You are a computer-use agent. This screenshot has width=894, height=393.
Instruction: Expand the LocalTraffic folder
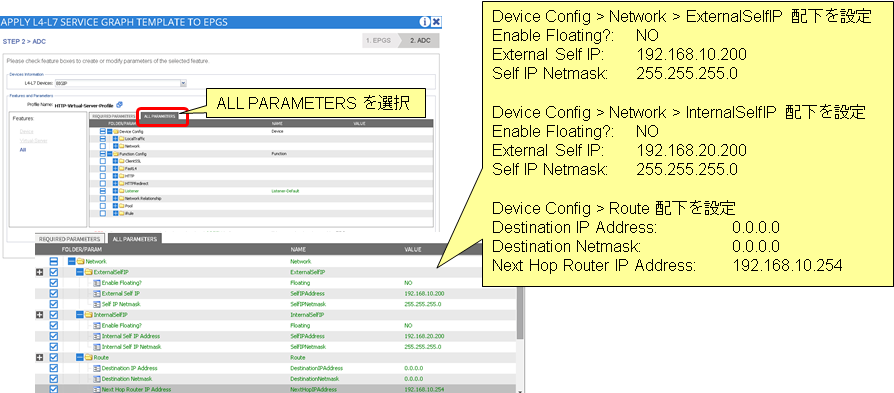tap(115, 139)
